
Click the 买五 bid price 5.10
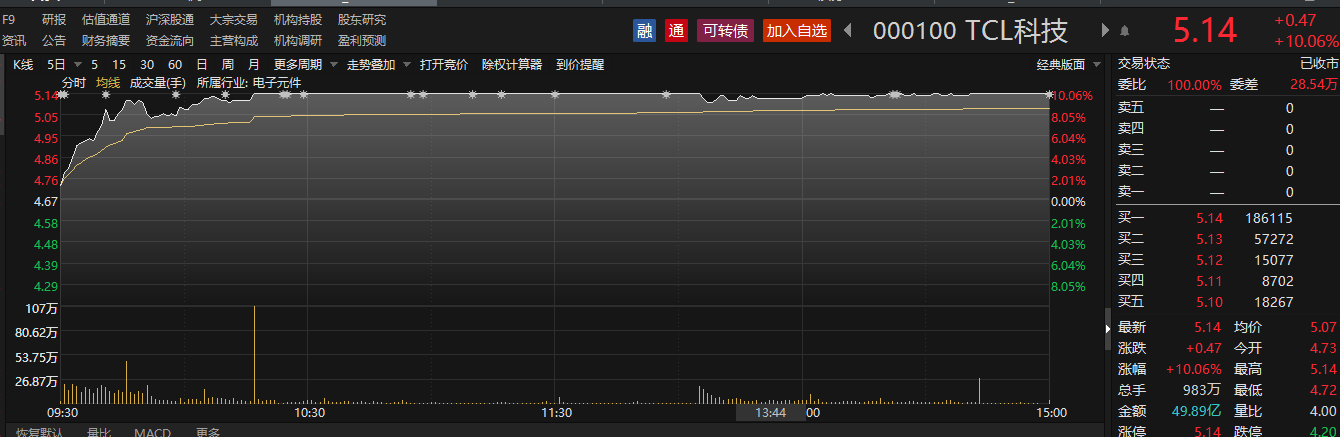[x=1210, y=302]
